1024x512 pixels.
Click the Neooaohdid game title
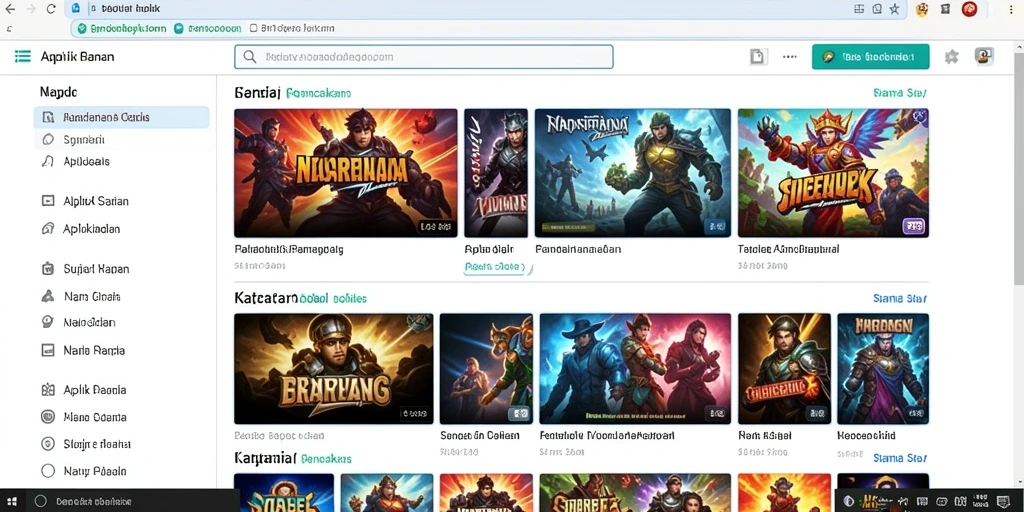tap(867, 435)
